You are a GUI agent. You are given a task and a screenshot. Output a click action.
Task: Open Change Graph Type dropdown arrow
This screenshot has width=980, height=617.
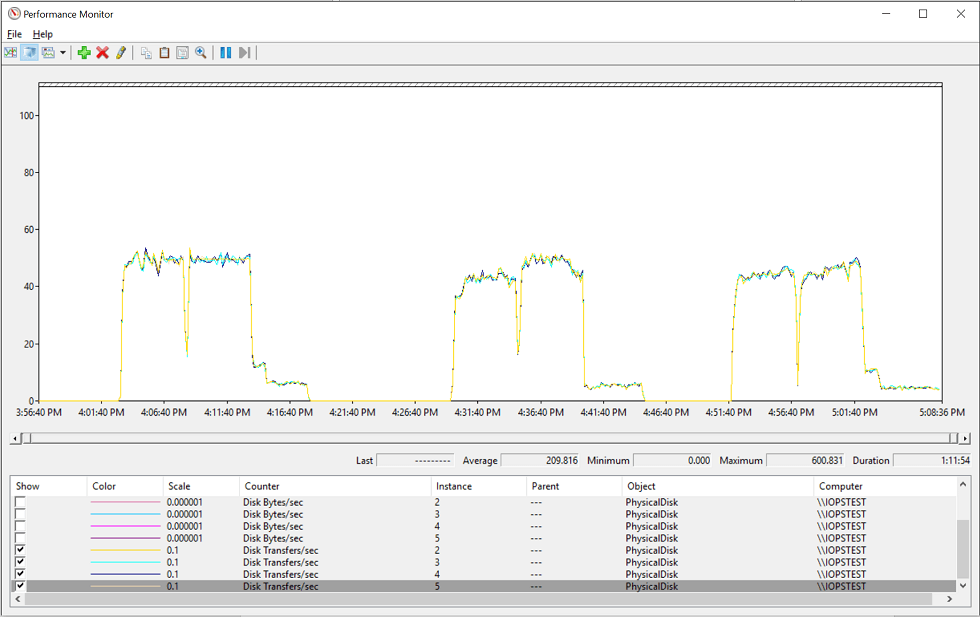click(63, 53)
